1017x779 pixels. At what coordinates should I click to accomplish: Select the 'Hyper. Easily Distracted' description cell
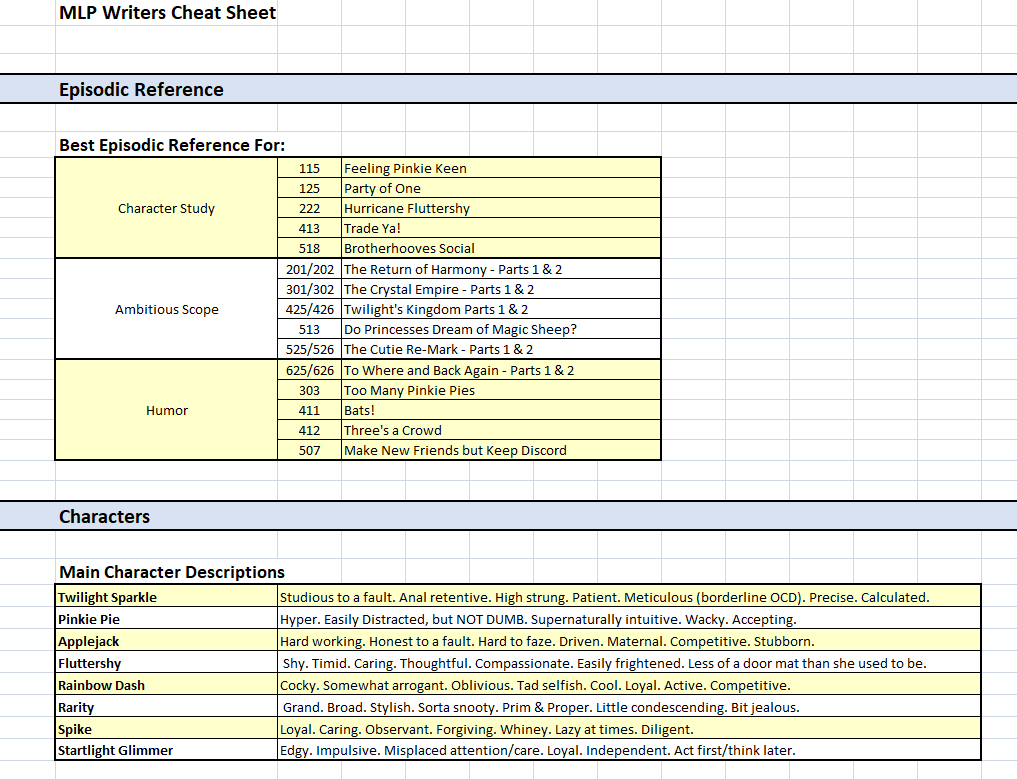pos(629,619)
